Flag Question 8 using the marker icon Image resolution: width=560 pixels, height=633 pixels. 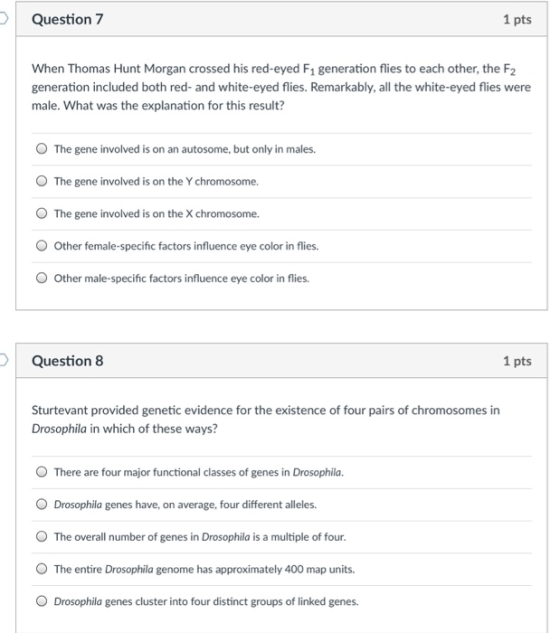tap(3, 360)
